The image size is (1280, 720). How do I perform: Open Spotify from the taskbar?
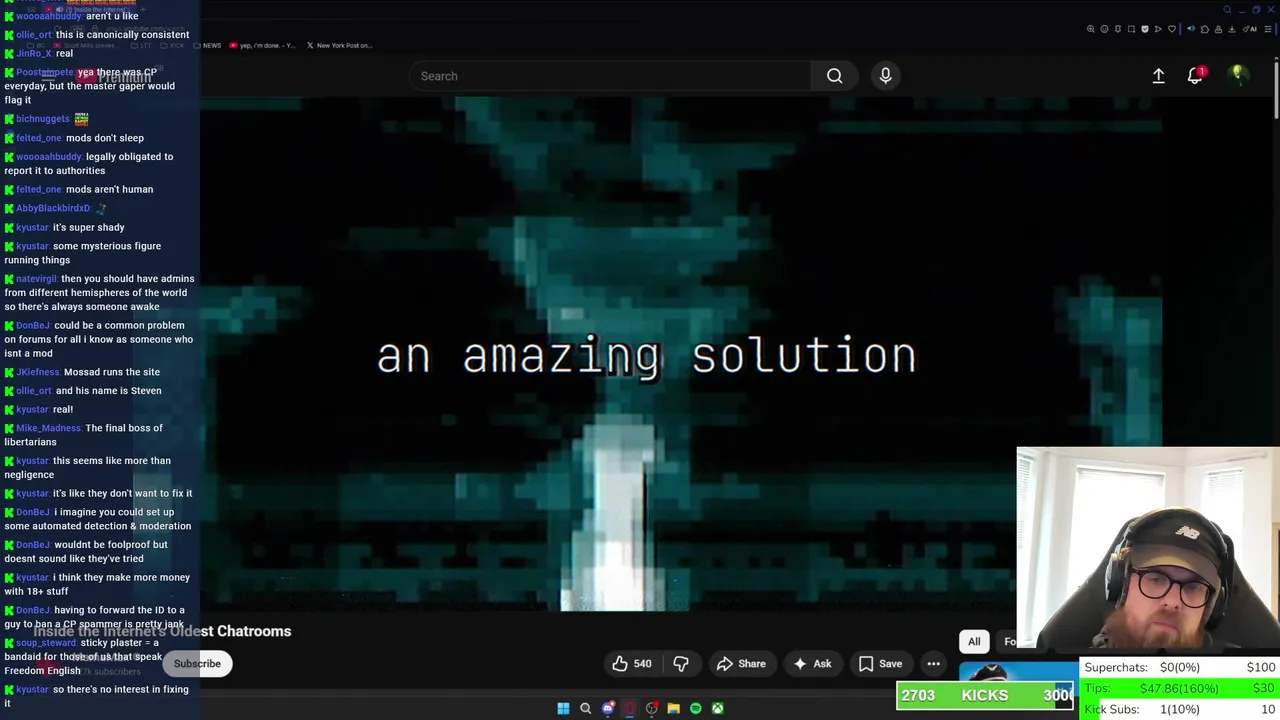pyautogui.click(x=696, y=708)
